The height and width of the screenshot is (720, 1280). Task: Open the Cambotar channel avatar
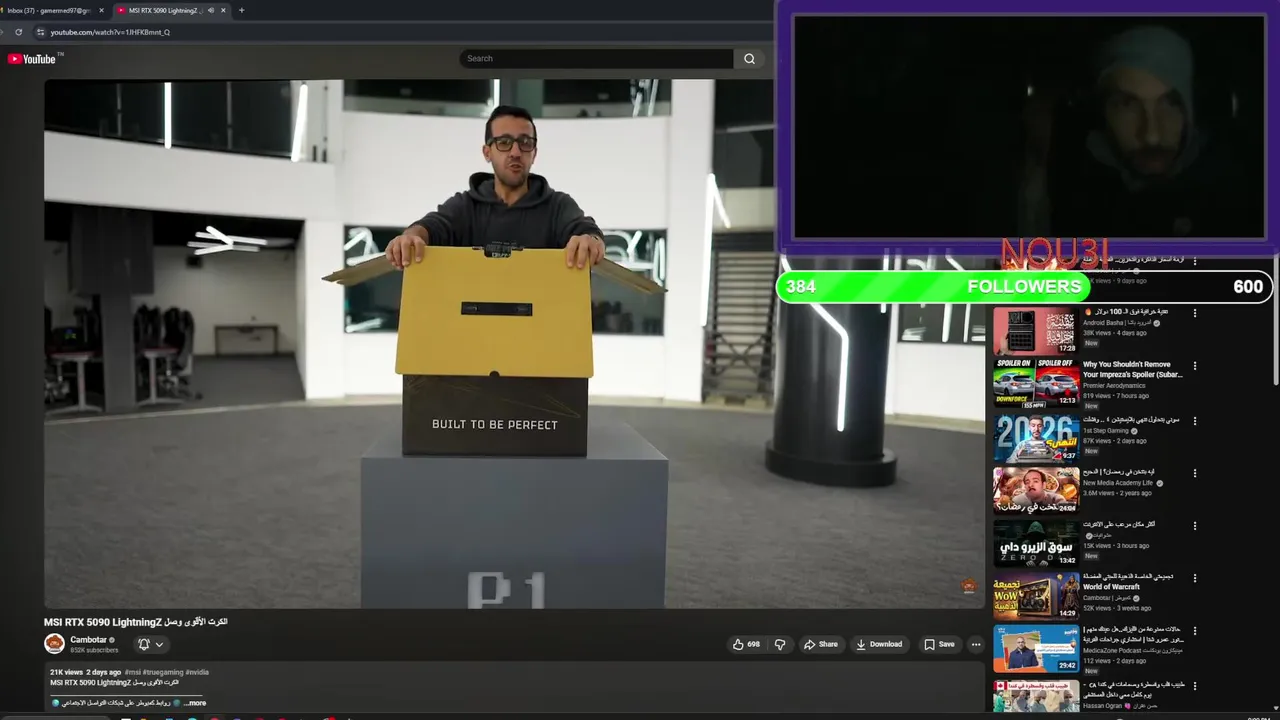[x=54, y=644]
